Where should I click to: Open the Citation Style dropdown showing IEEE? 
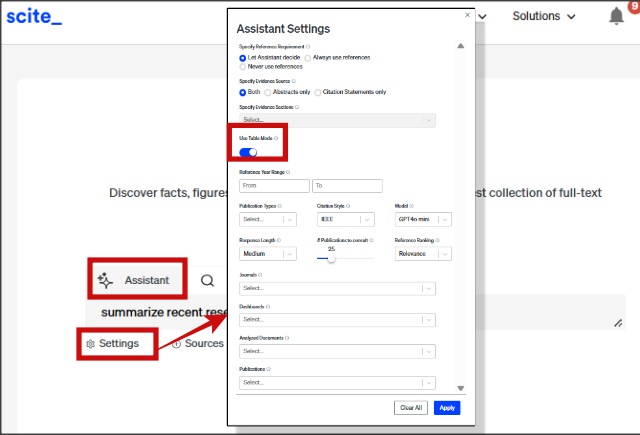(345, 219)
